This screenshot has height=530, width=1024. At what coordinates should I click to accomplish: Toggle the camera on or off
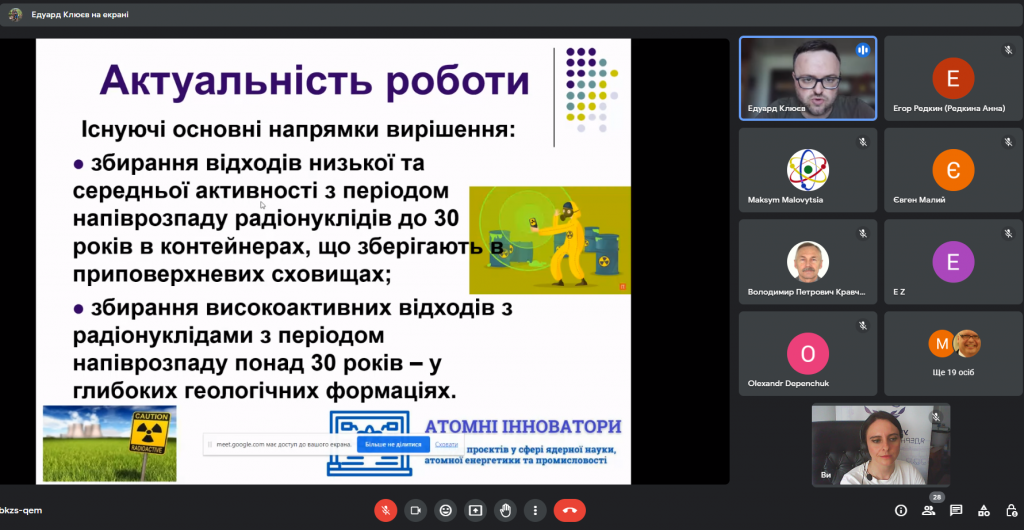[x=415, y=510]
